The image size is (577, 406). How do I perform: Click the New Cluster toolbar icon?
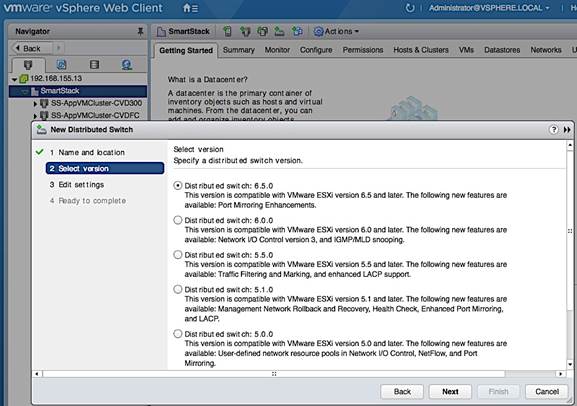[245, 31]
